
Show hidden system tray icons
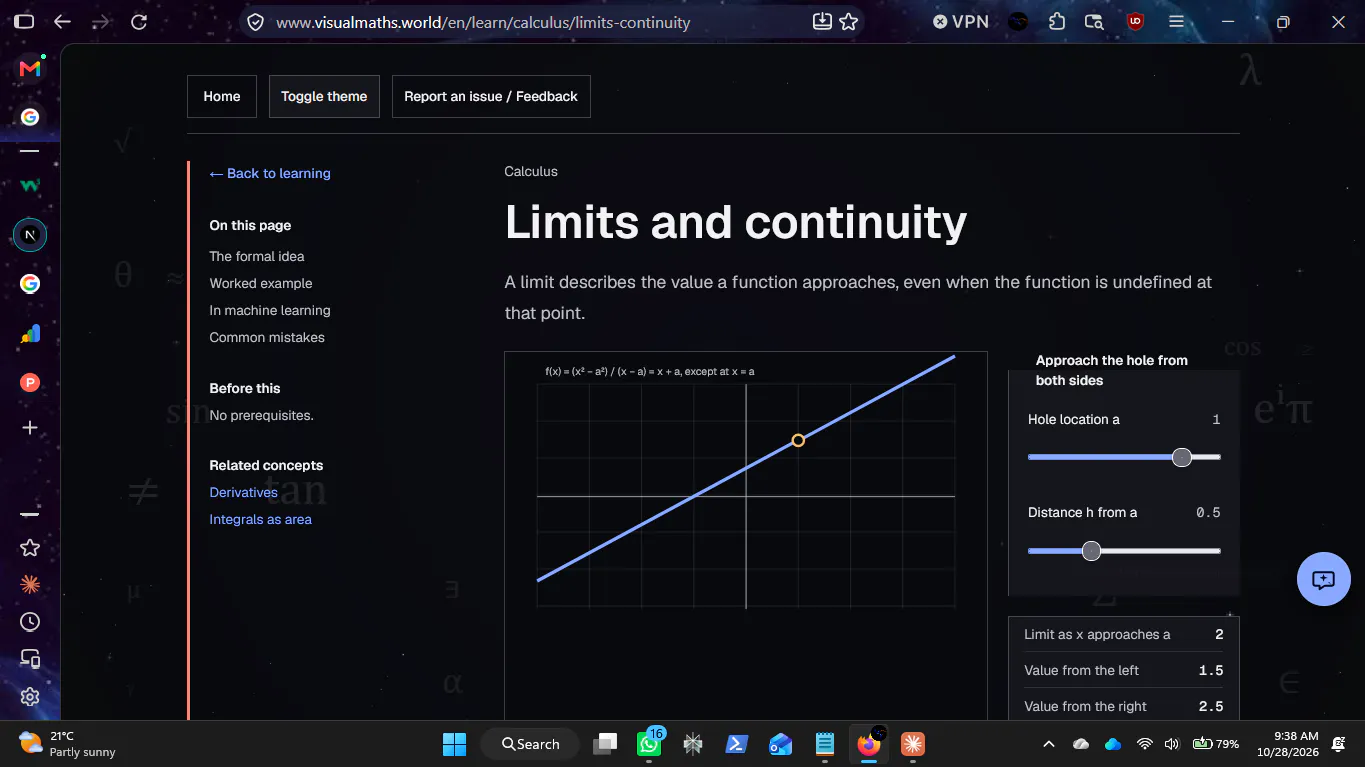[1049, 744]
